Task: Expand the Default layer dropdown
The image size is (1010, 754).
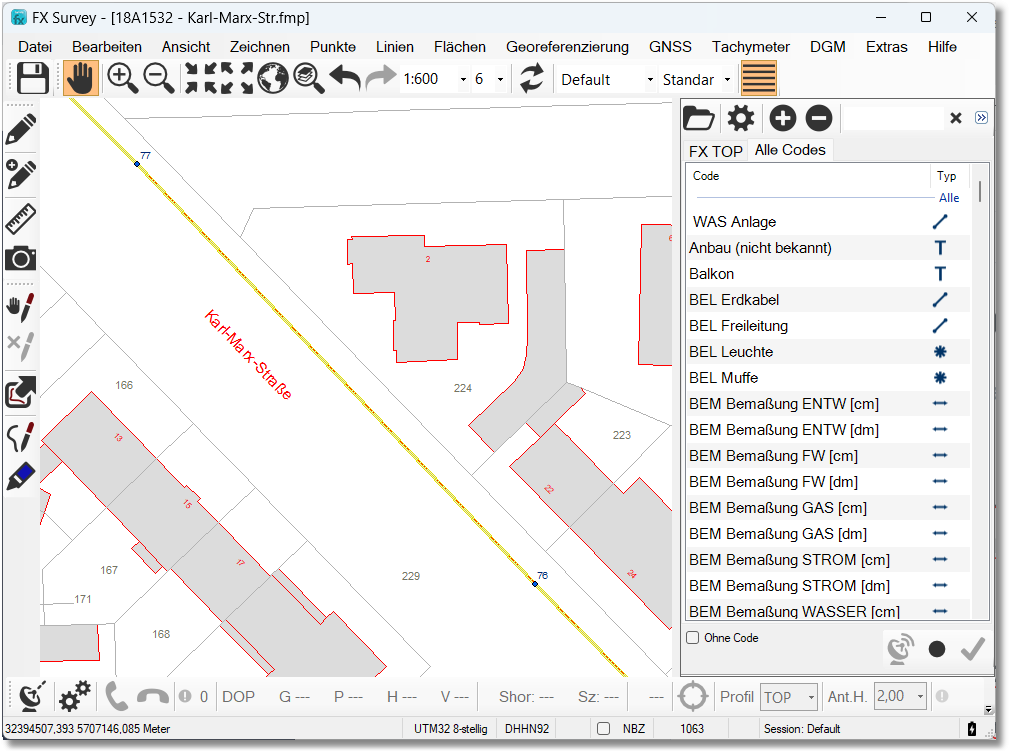Action: [650, 80]
